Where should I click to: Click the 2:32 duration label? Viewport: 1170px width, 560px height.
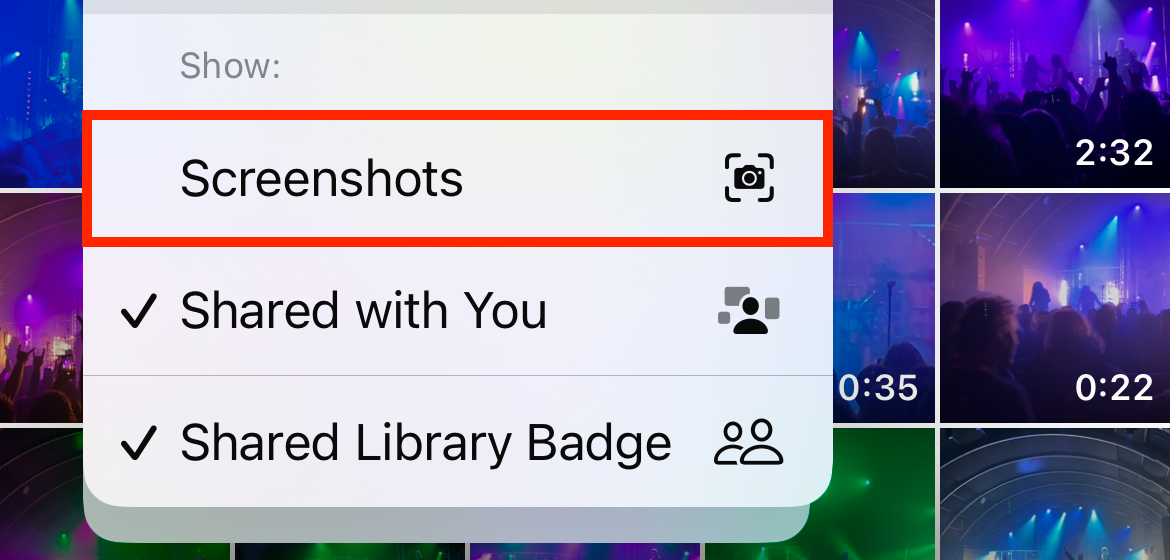(x=1114, y=154)
